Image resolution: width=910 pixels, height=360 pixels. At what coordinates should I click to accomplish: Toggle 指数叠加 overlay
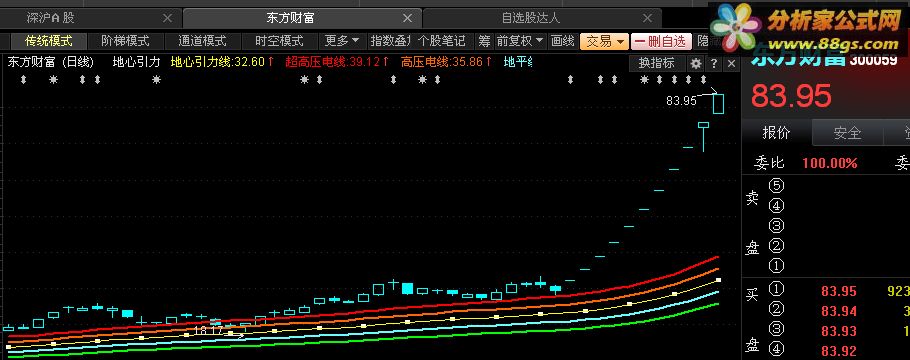coord(390,41)
